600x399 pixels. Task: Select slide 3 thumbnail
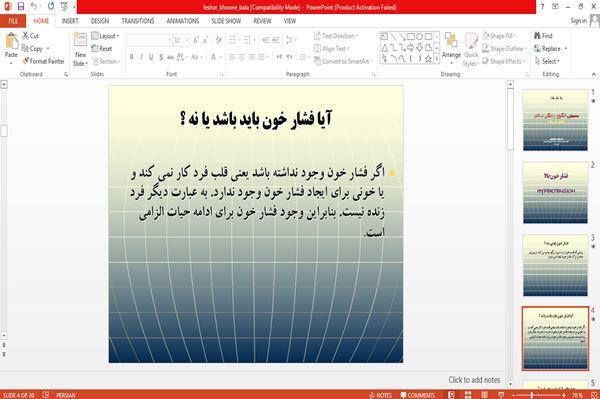pos(555,265)
